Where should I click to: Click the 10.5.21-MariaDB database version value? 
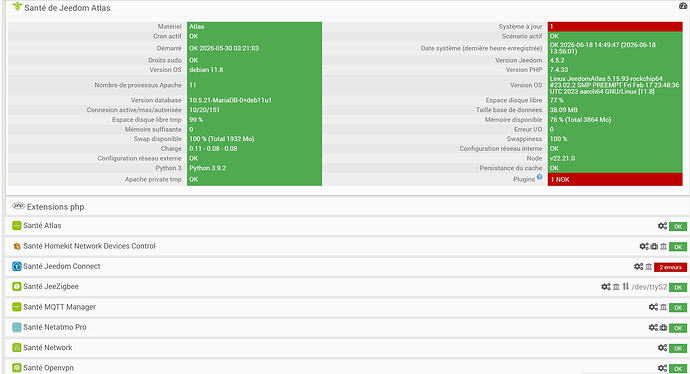tap(231, 100)
